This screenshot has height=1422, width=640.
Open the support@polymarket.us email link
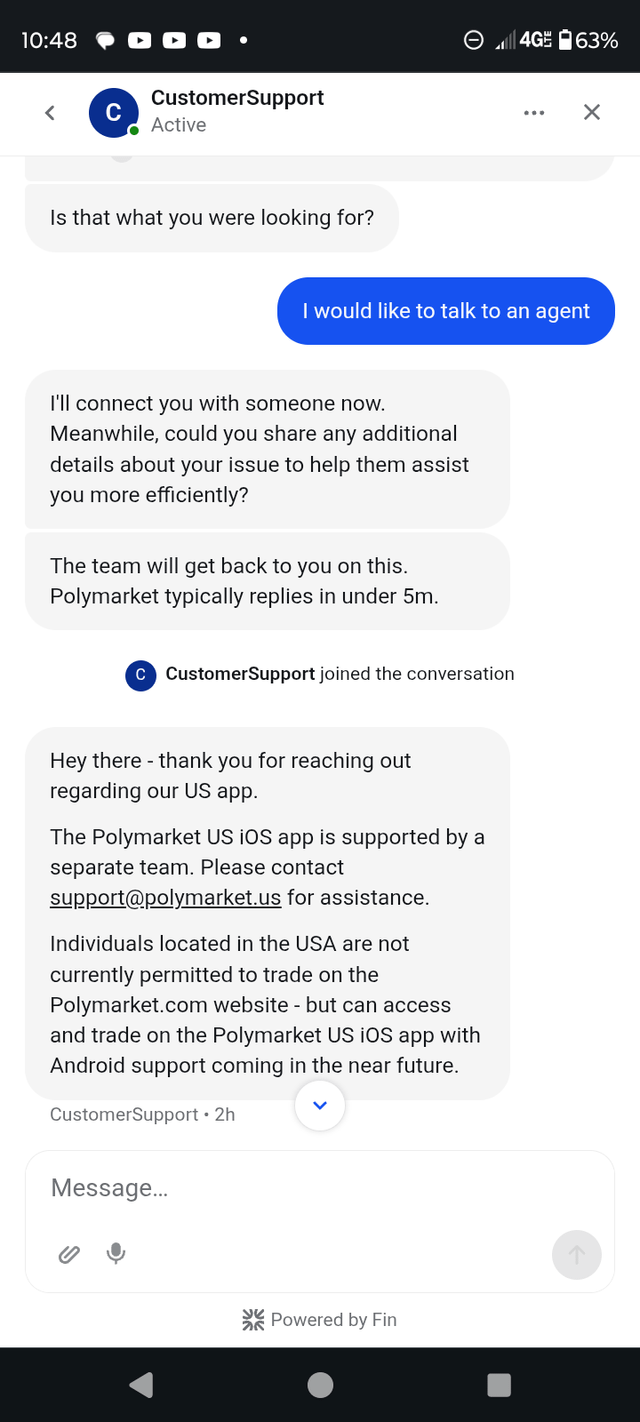[165, 897]
